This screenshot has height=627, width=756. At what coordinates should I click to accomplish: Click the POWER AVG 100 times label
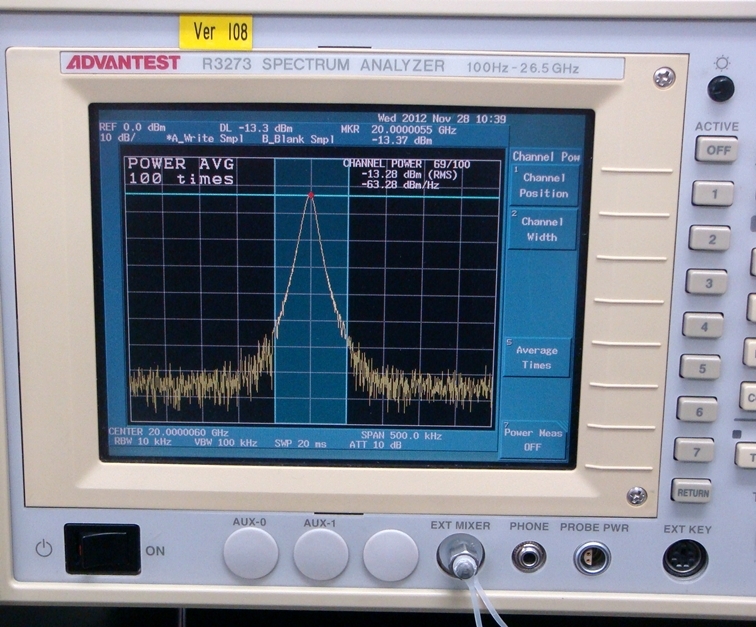(x=181, y=171)
